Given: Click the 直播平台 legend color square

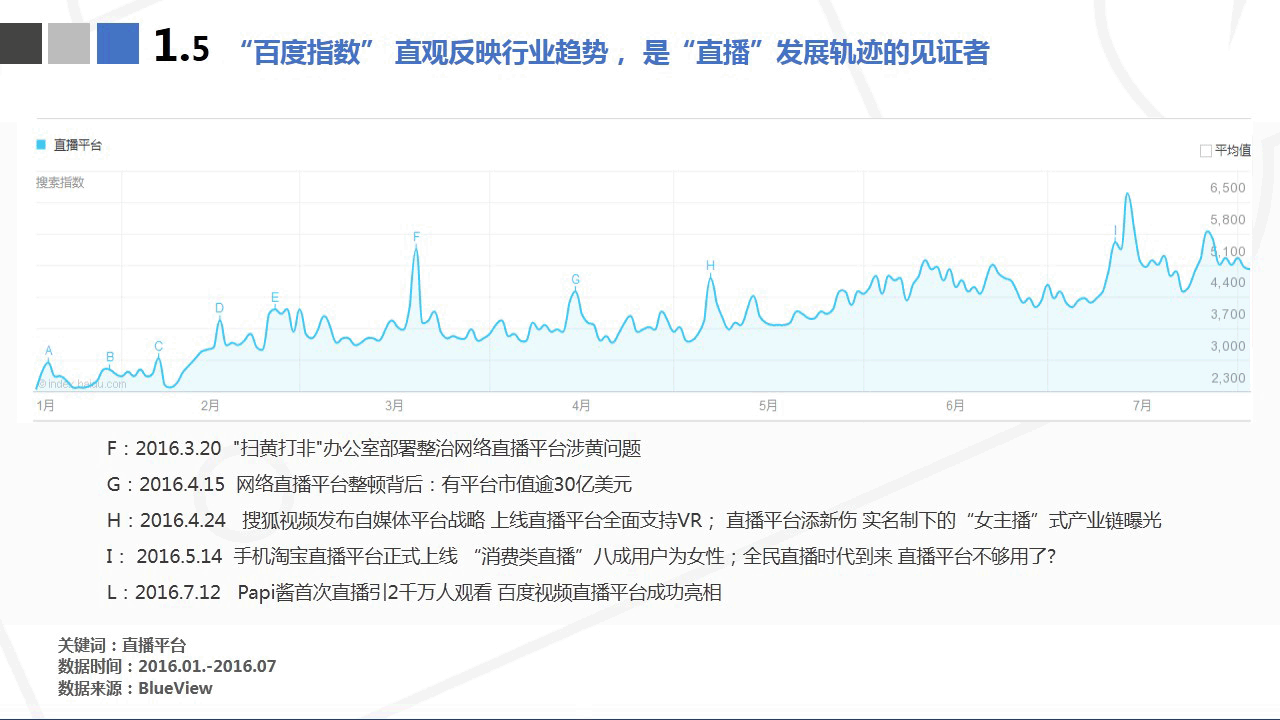Looking at the screenshot, I should pos(41,145).
